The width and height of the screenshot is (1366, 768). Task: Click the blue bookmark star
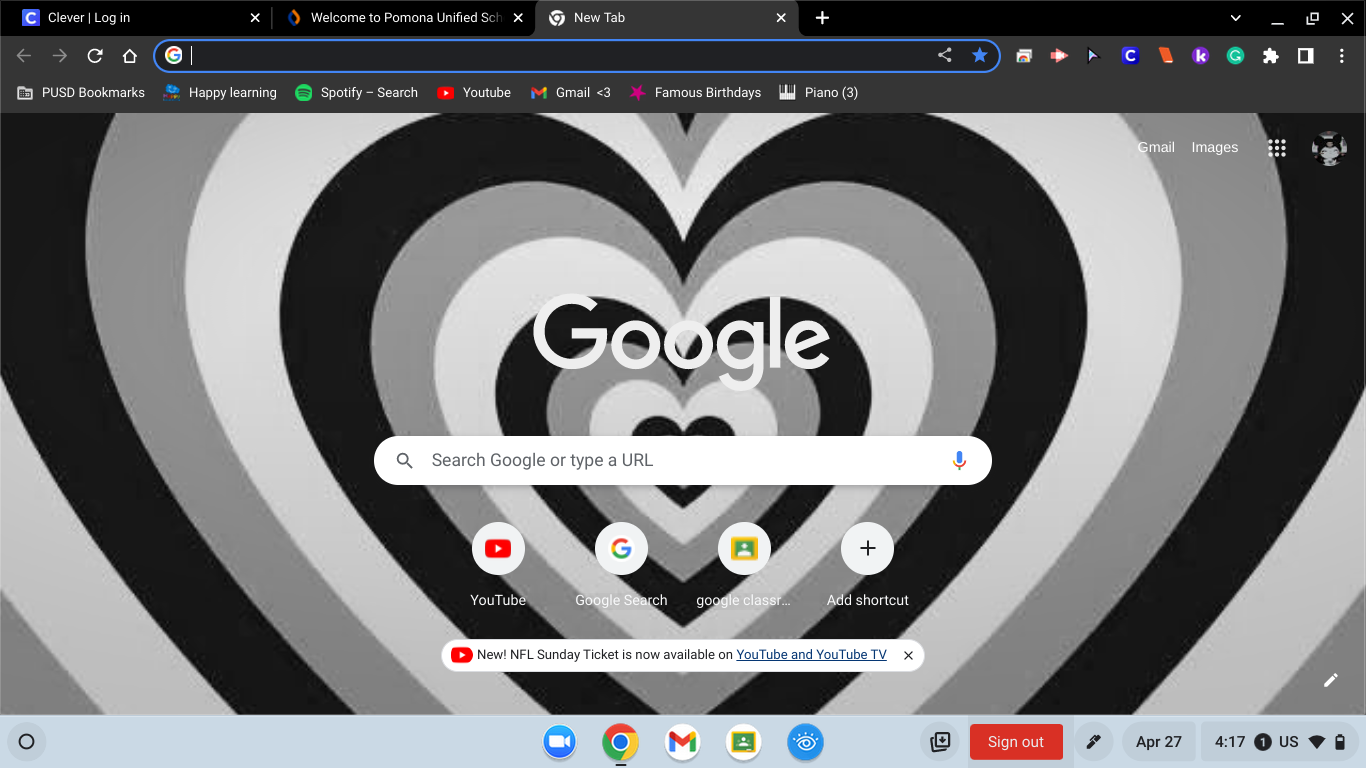point(980,55)
